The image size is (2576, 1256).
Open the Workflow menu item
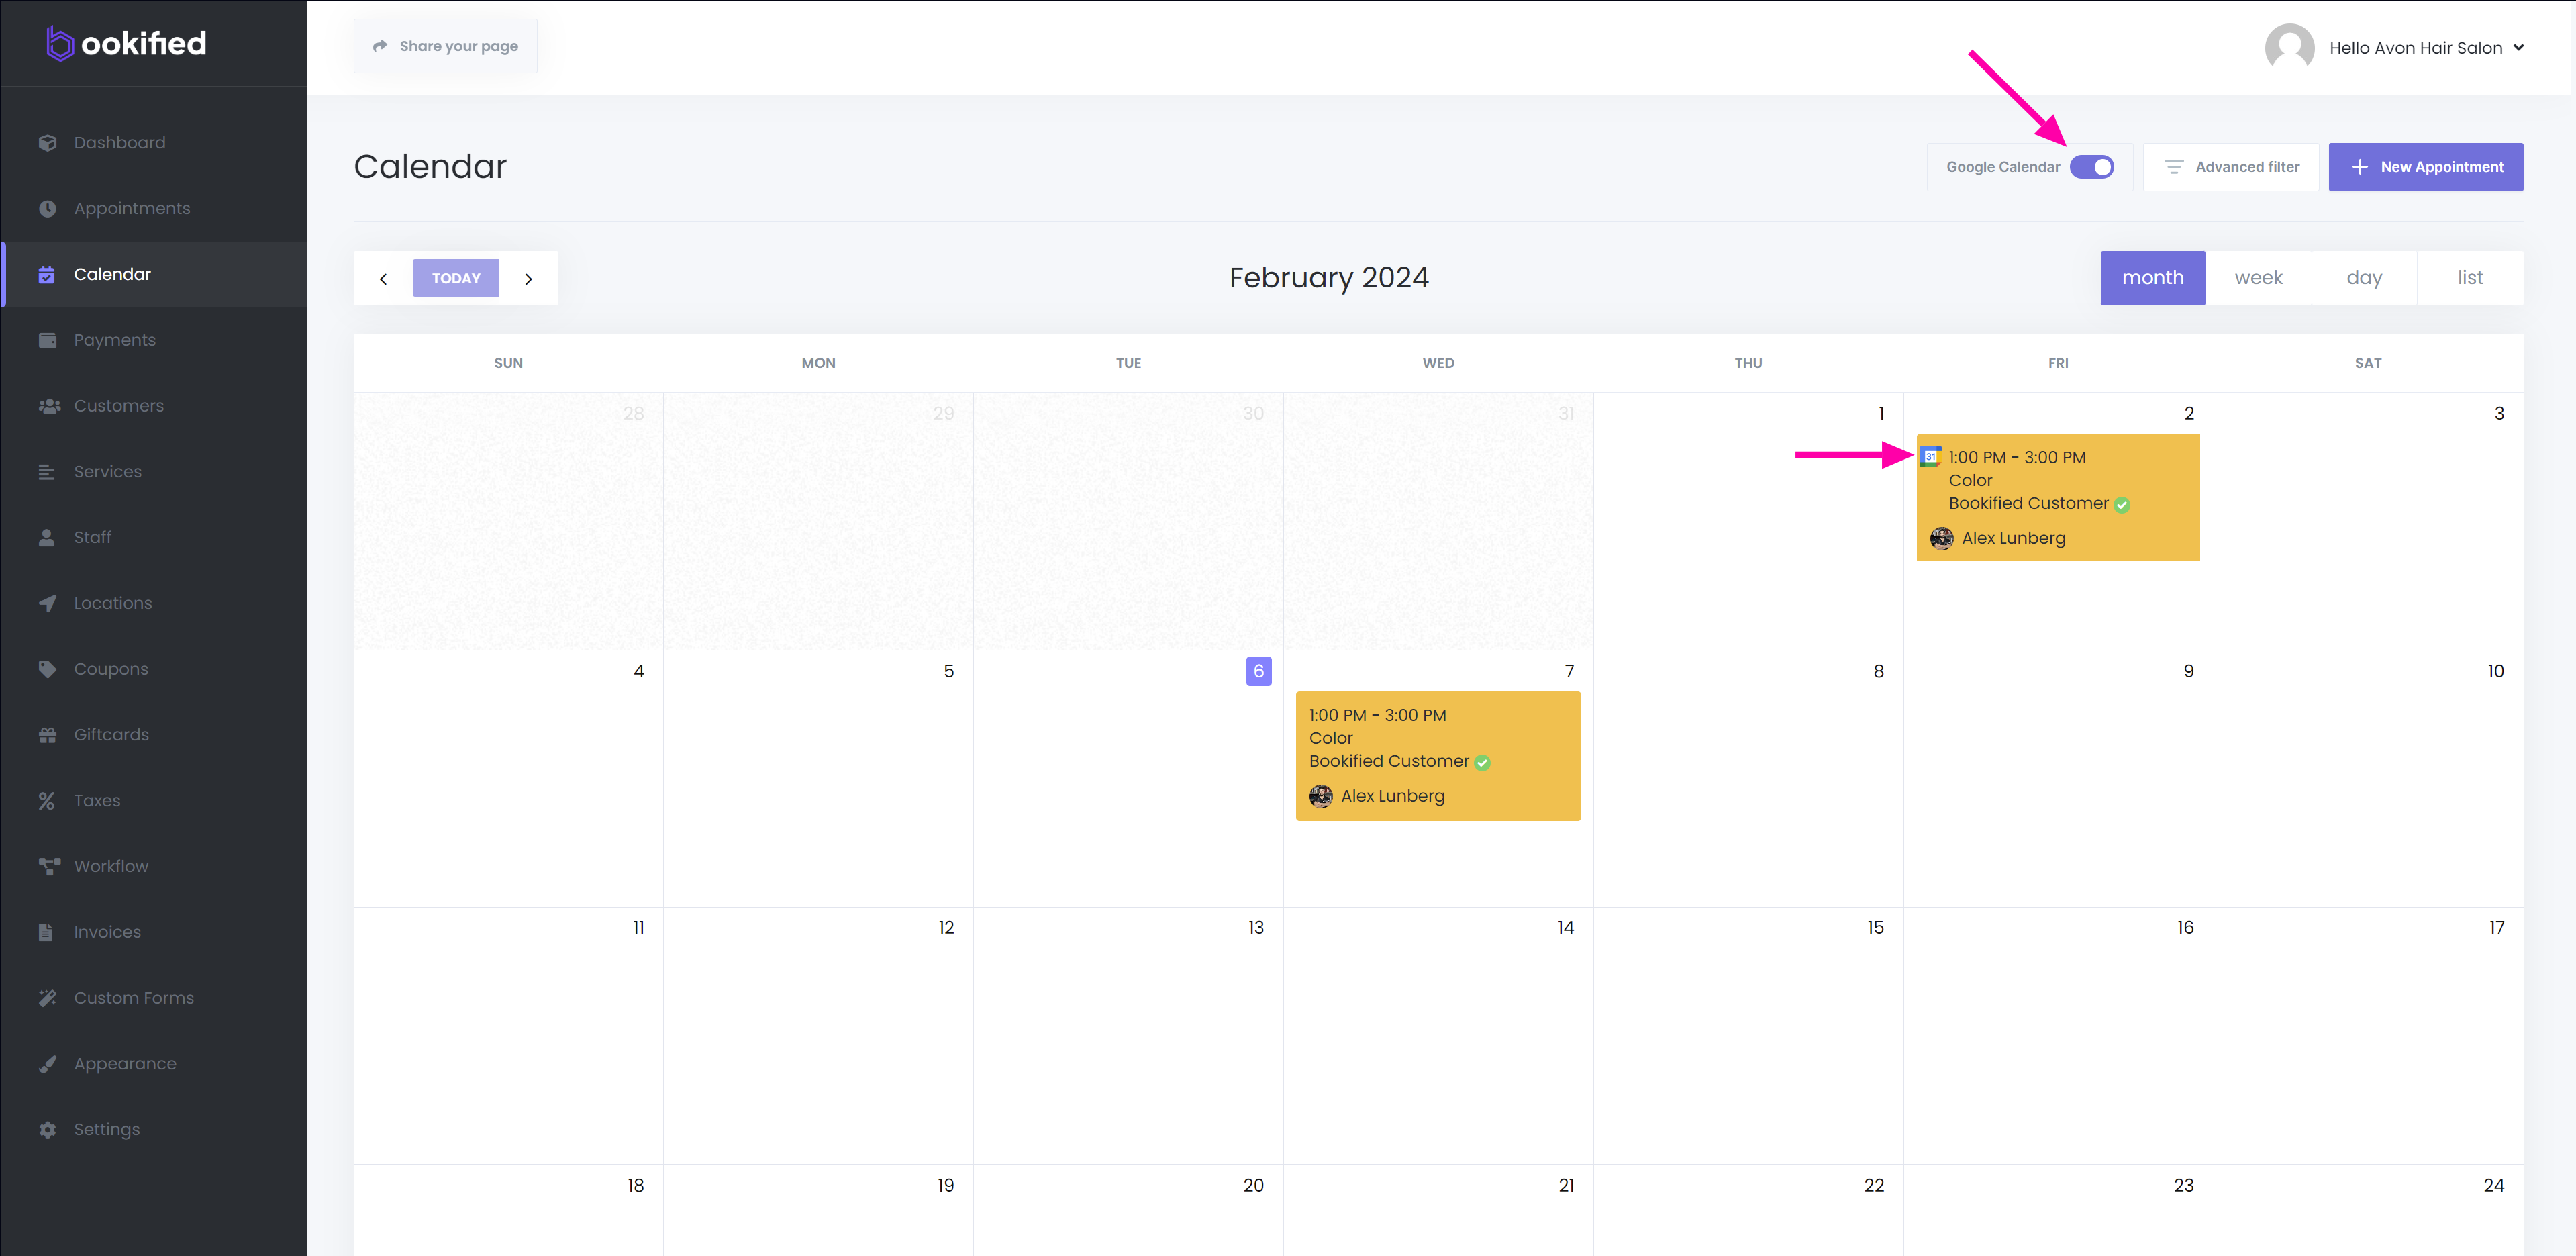click(154, 866)
